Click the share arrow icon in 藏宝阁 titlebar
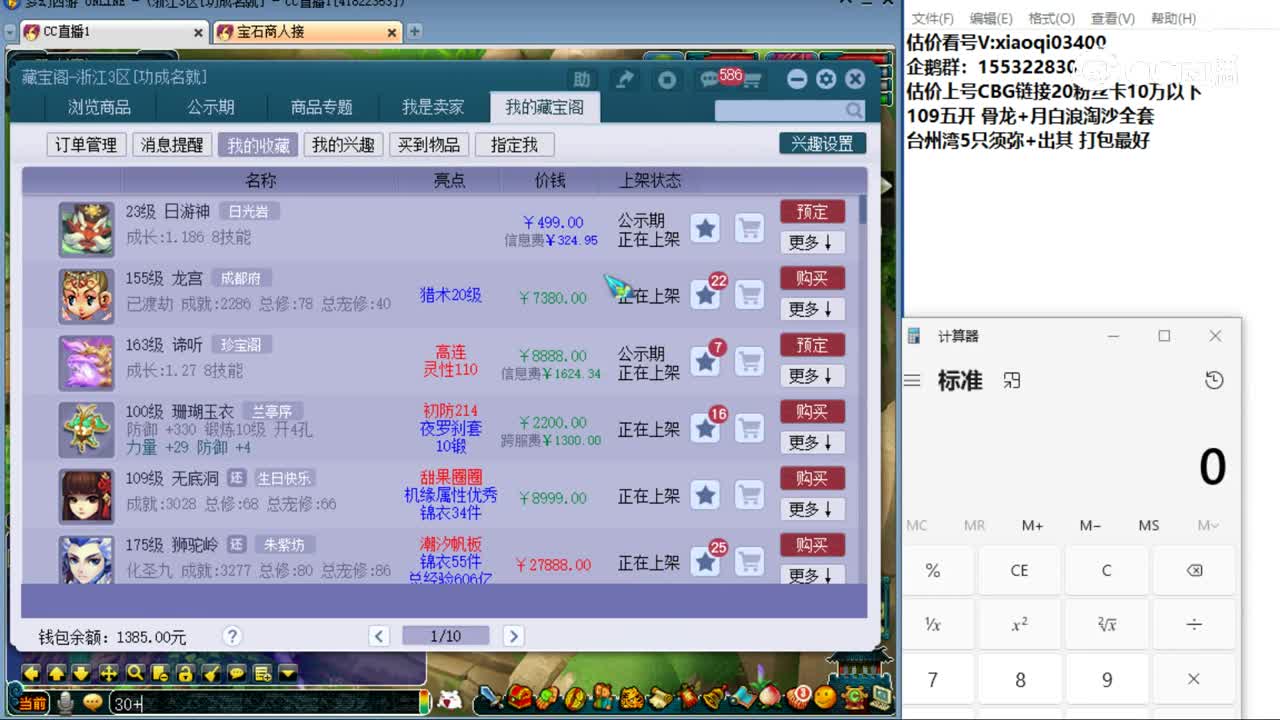 [624, 78]
